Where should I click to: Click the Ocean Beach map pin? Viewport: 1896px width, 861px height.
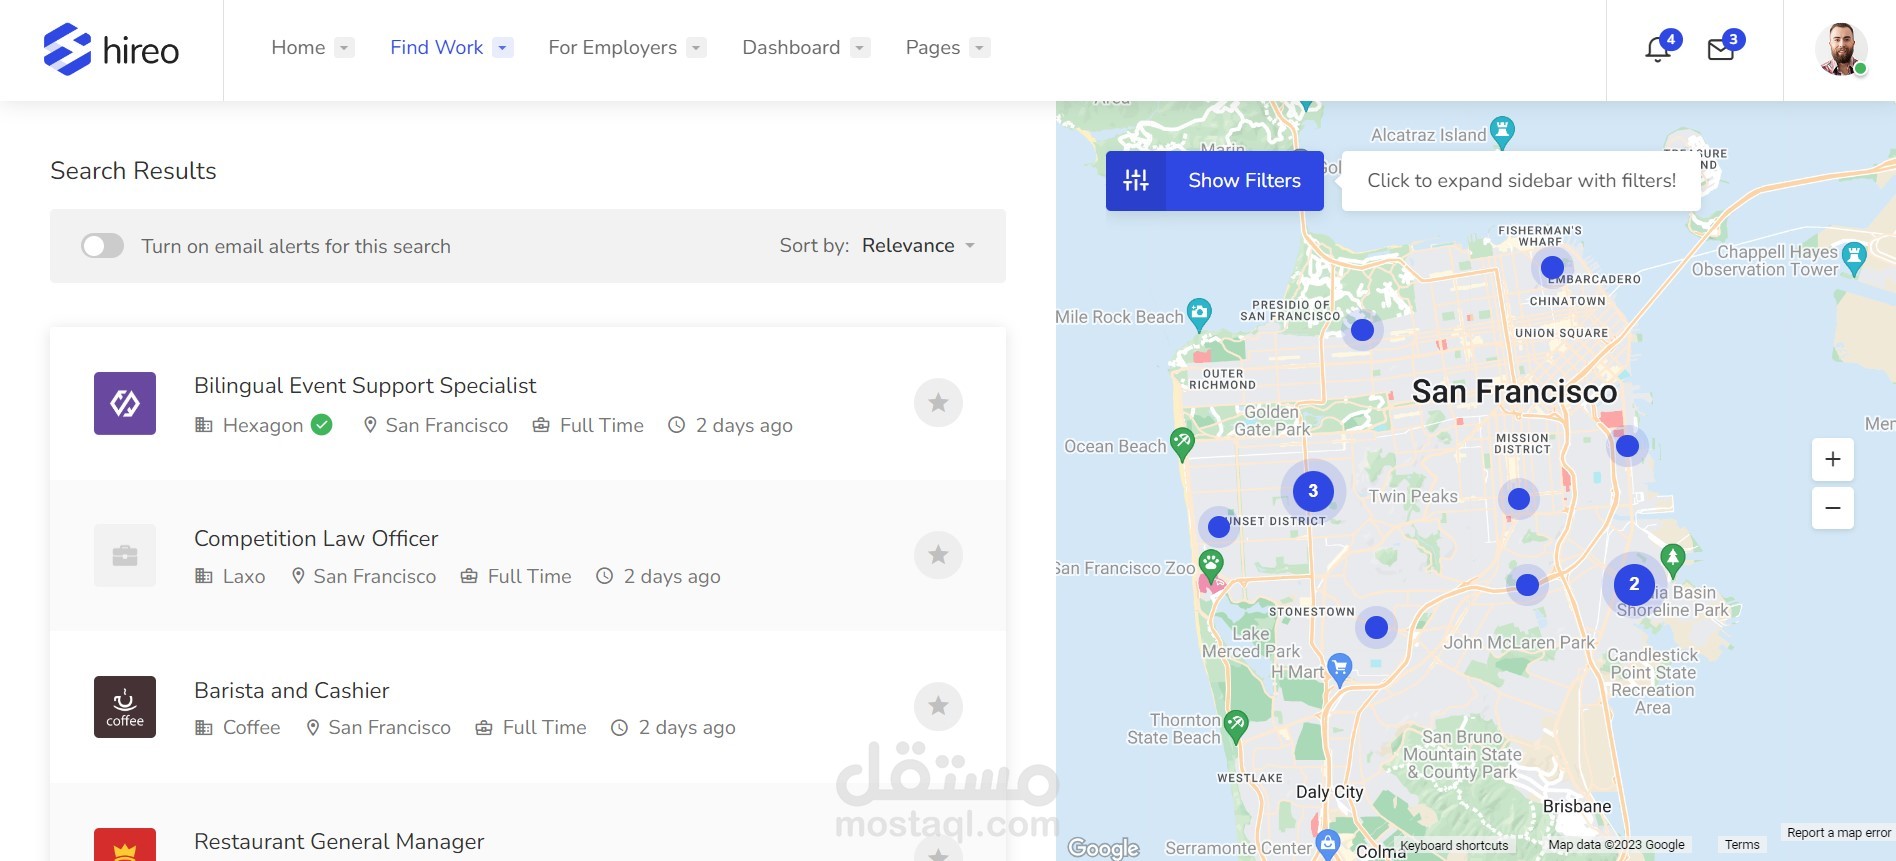[x=1182, y=443]
